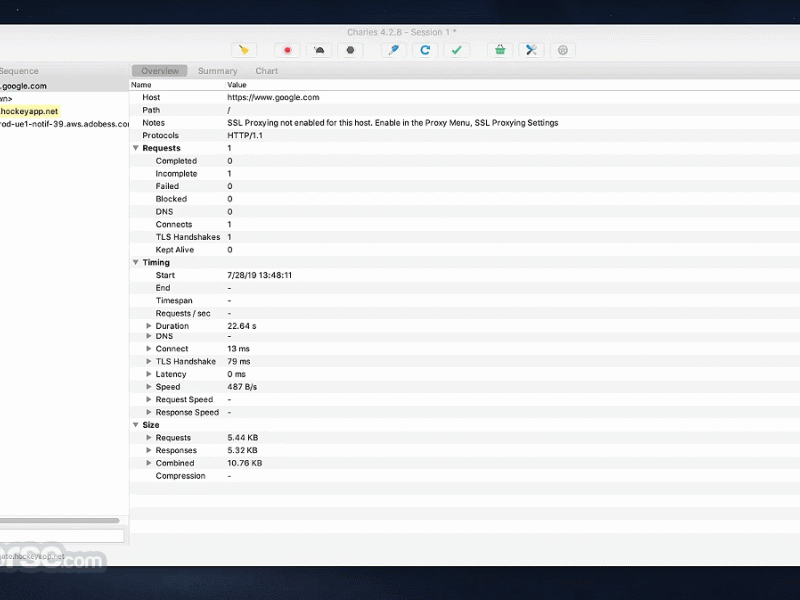
Task: Click the Combined size 10.76 KB
Action: (x=244, y=463)
